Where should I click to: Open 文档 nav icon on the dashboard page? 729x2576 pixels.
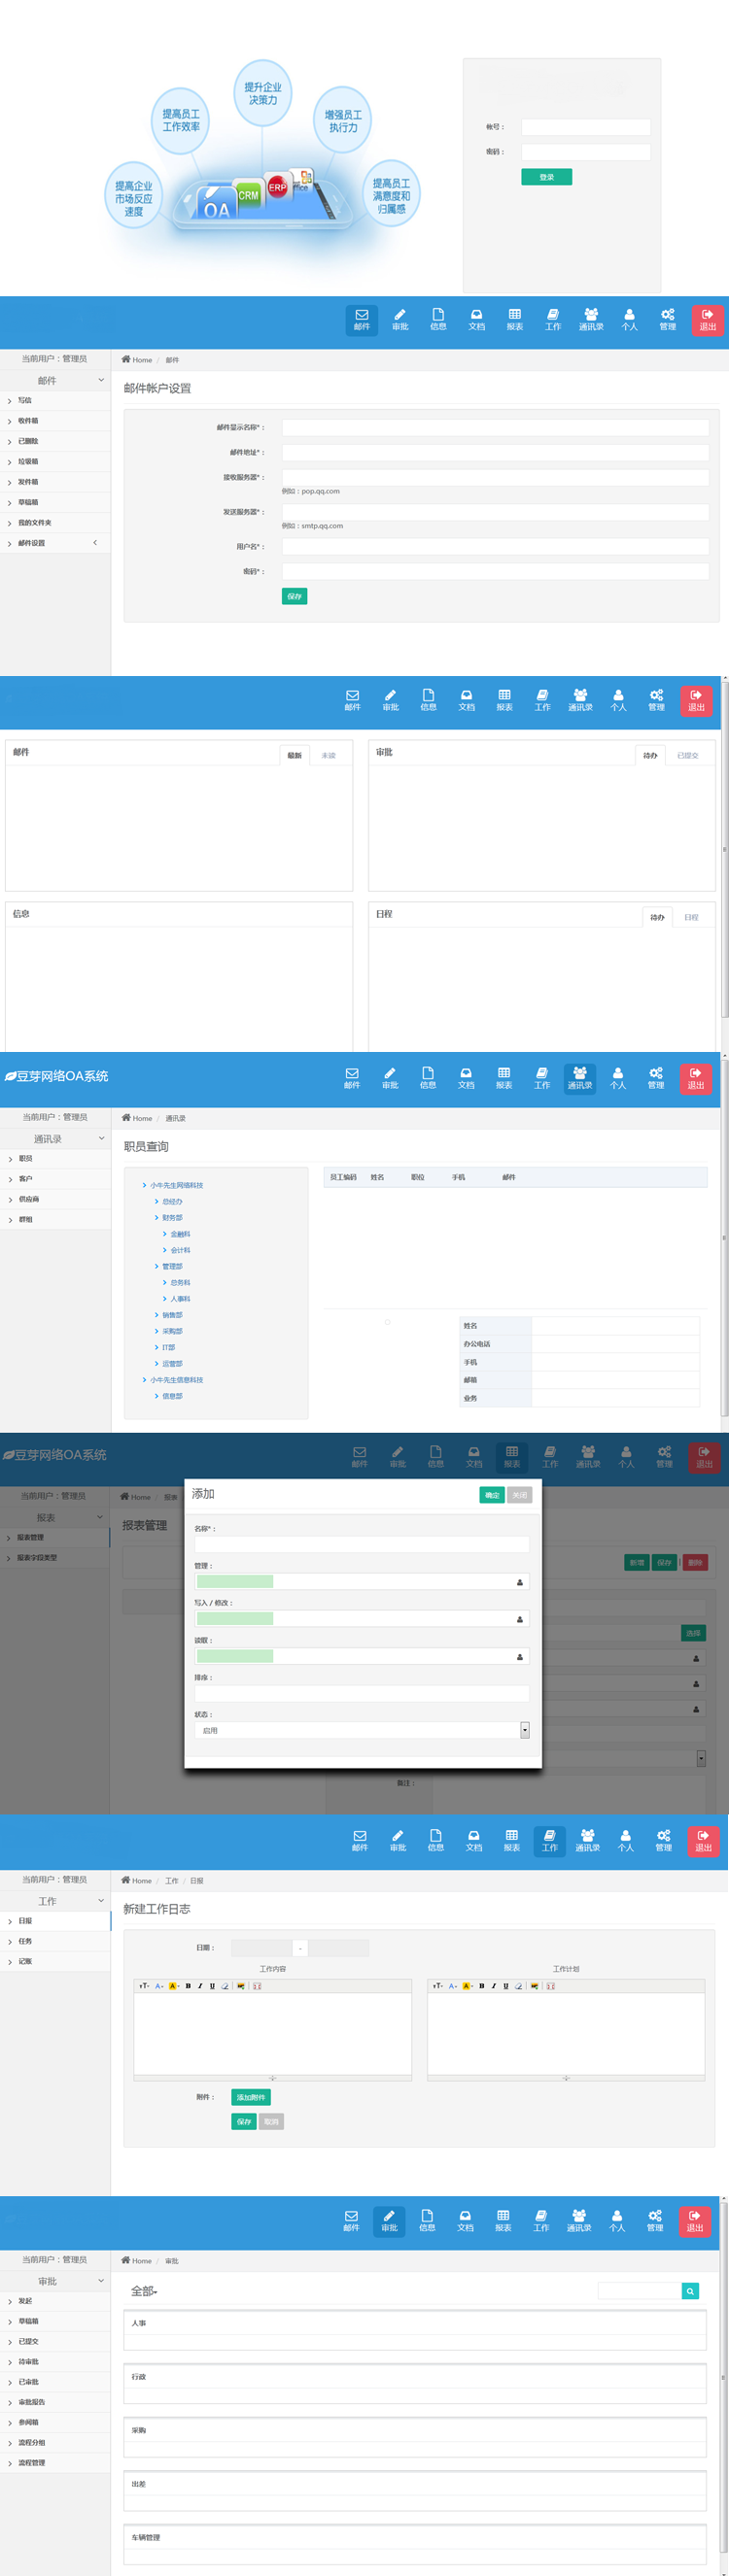coord(466,699)
